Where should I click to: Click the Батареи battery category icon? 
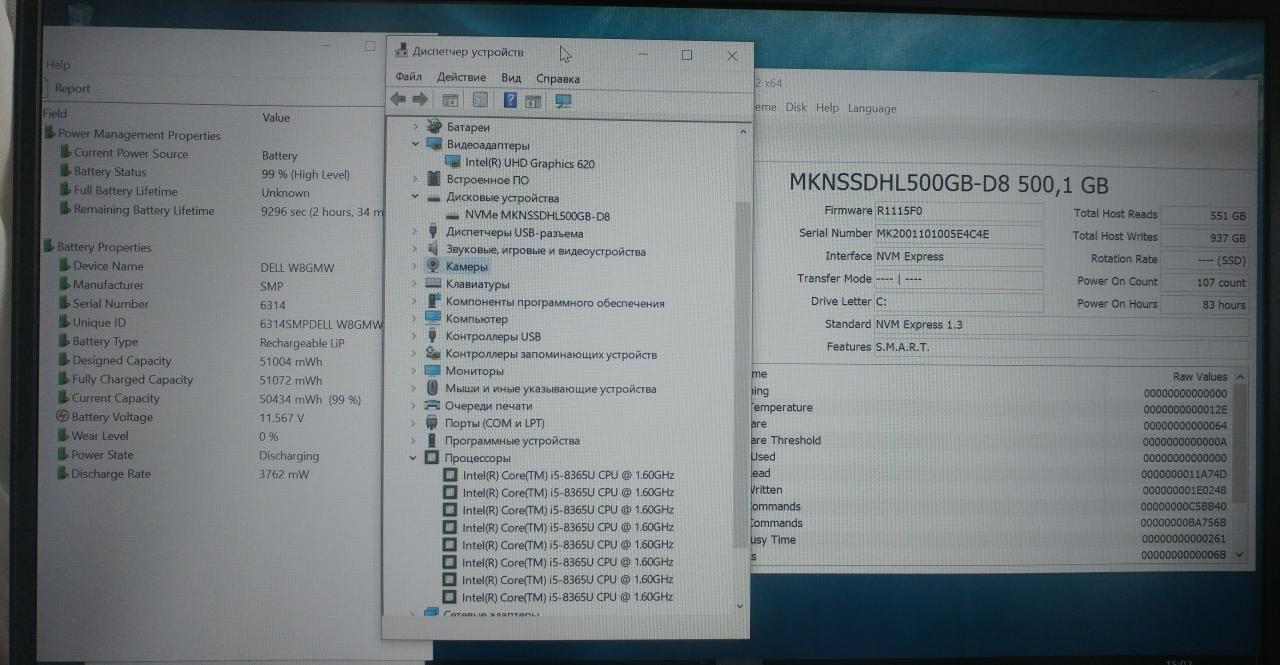pyautogui.click(x=434, y=127)
